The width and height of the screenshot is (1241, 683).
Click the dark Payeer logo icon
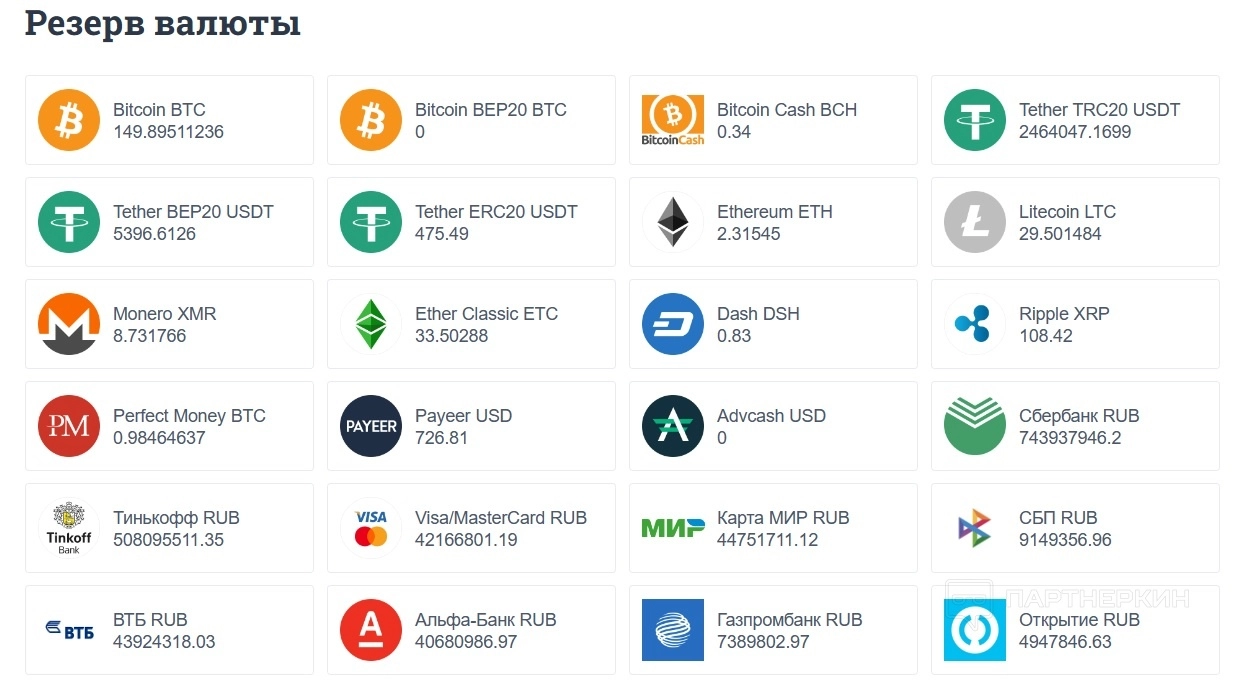[371, 426]
